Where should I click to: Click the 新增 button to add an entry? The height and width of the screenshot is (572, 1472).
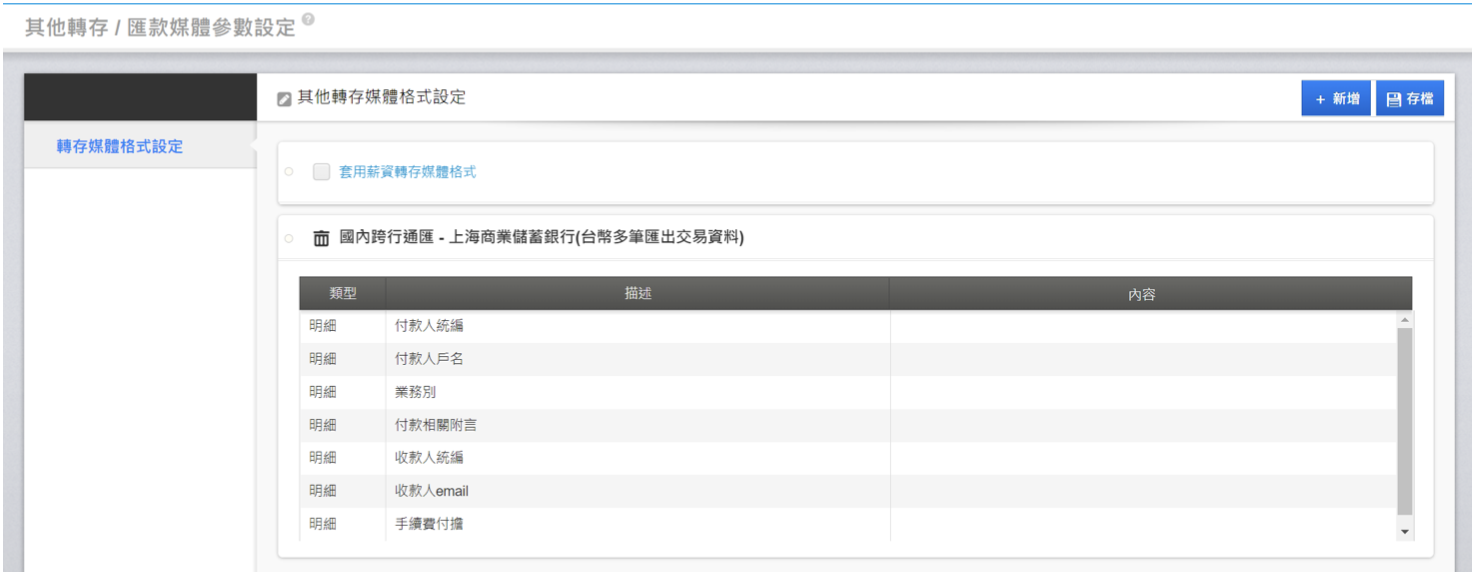(1335, 99)
